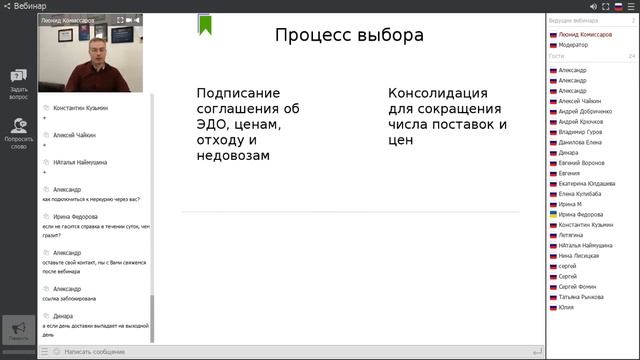Click the Процесс выбора slide title
This screenshot has width=640, height=360.
(x=349, y=35)
